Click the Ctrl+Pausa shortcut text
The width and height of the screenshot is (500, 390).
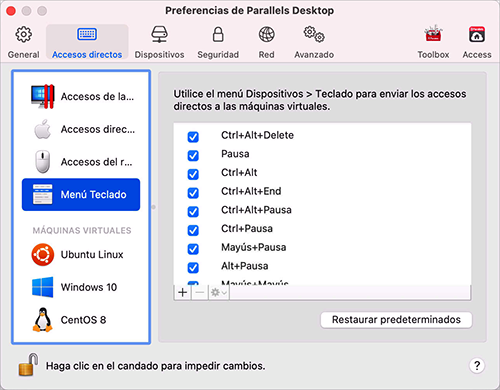pos(247,228)
